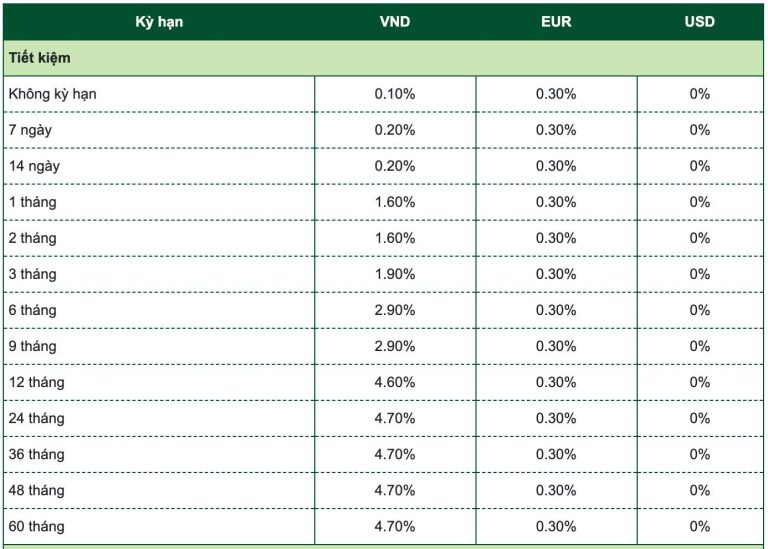Click the USD column header

700,21
